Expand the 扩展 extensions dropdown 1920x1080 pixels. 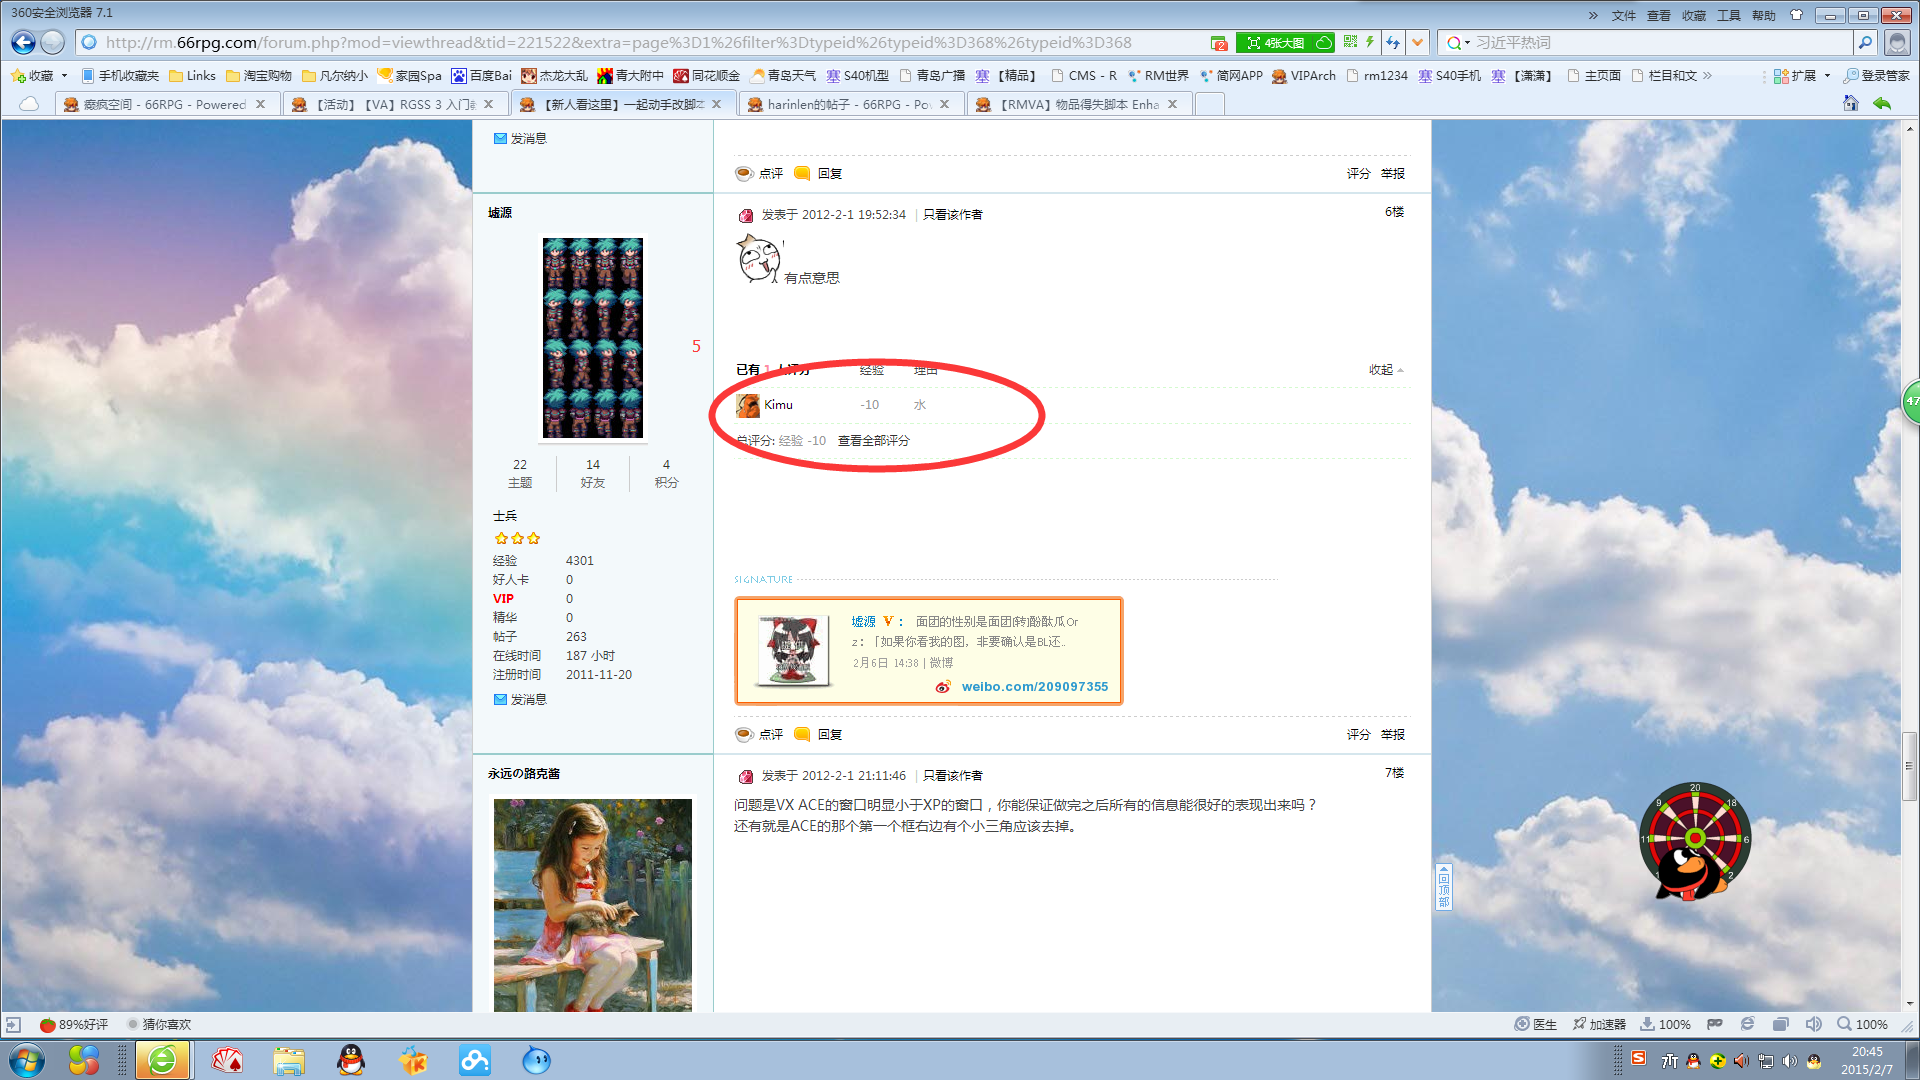(1827, 75)
